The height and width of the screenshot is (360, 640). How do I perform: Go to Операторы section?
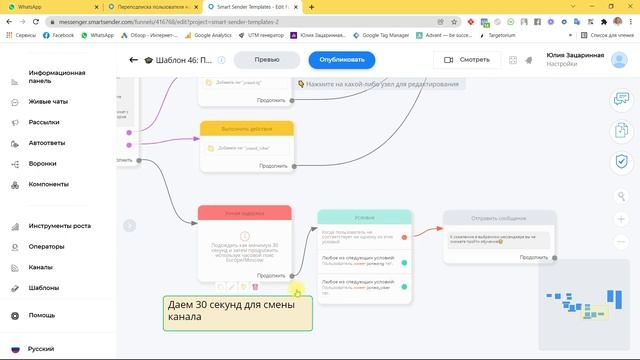coord(46,247)
